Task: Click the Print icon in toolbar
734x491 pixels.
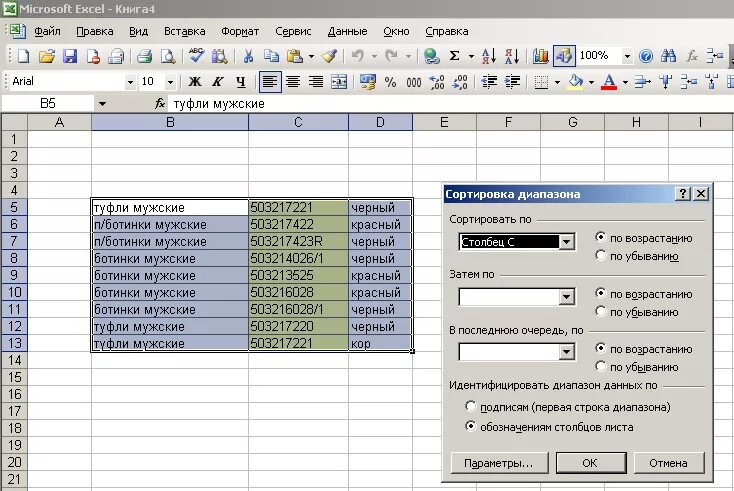Action: click(x=145, y=56)
